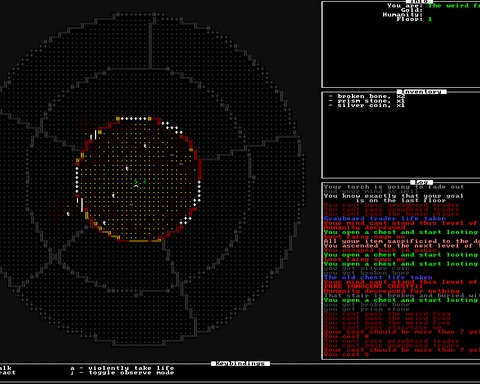Click log line 'You cost 5'
This screenshot has height=384, width=480.
click(x=346, y=354)
